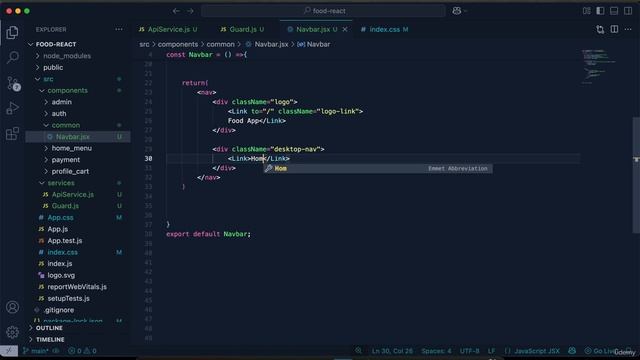Open the Run and Debug view icon
Image resolution: width=640 pixels, height=360 pixels.
pyautogui.click(x=12, y=108)
